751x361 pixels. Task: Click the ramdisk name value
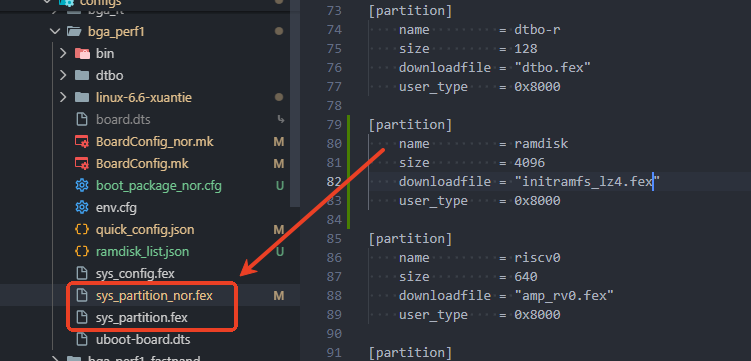pos(541,144)
